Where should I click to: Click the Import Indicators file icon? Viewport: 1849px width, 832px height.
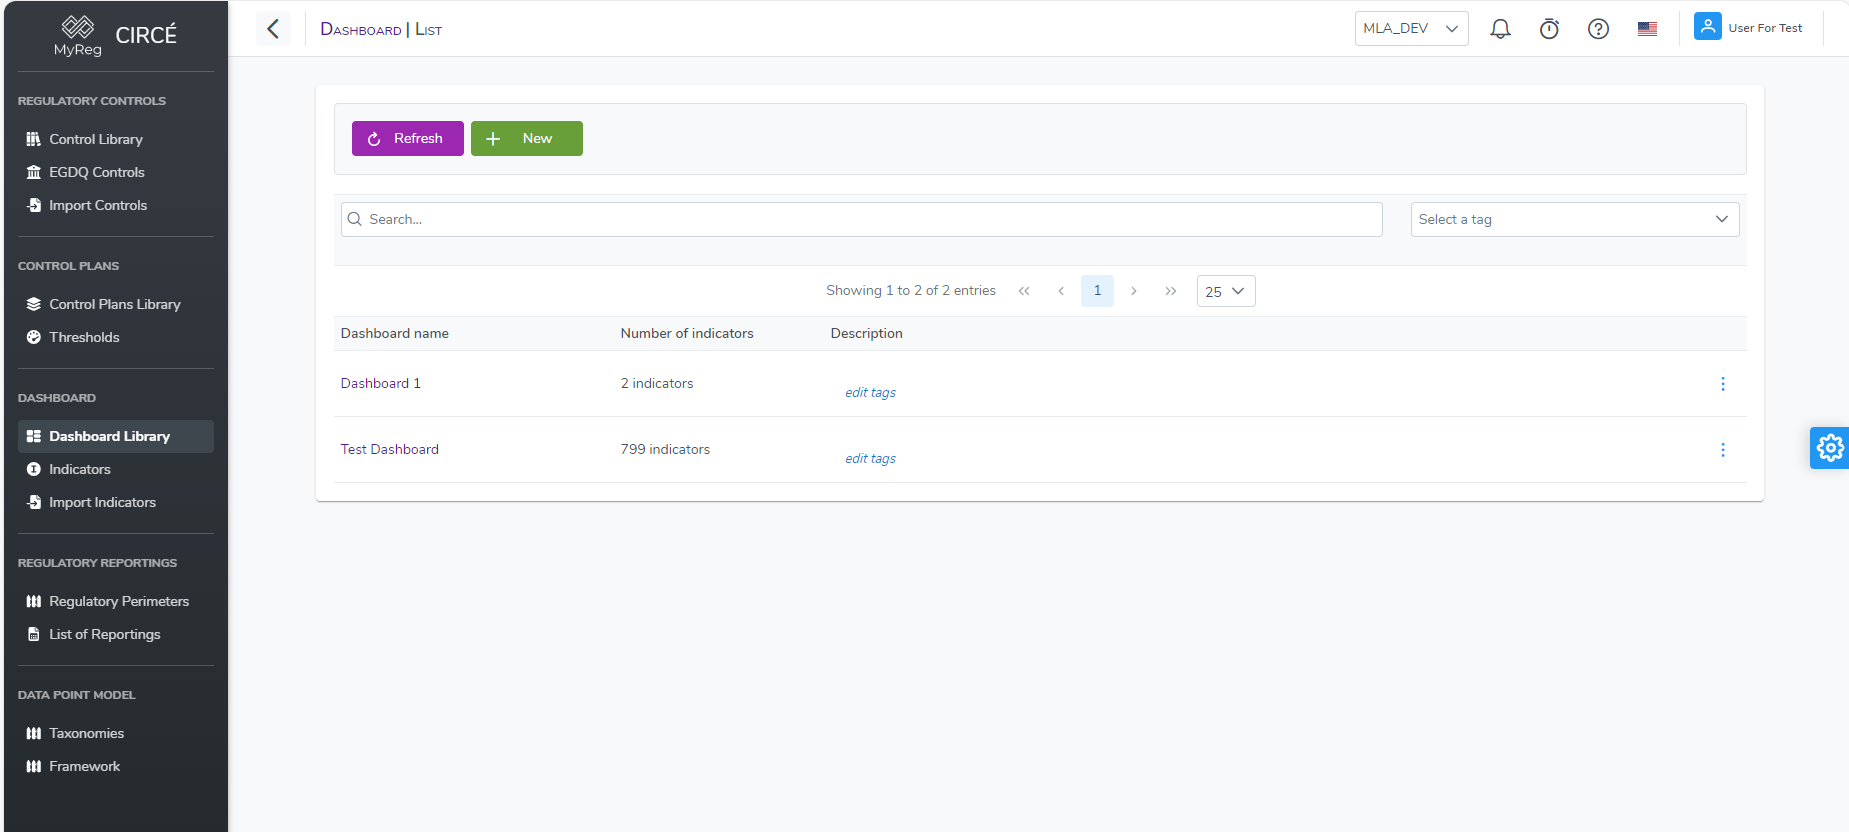34,502
